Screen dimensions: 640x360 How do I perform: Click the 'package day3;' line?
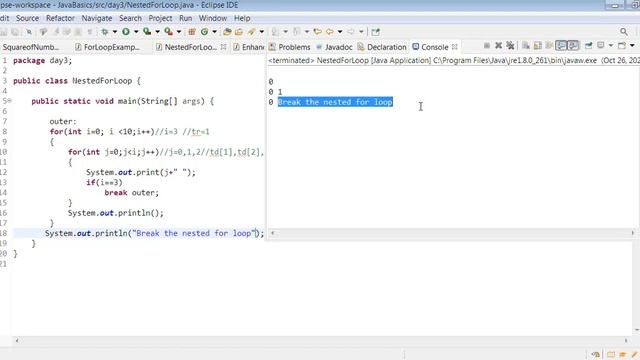(x=42, y=61)
